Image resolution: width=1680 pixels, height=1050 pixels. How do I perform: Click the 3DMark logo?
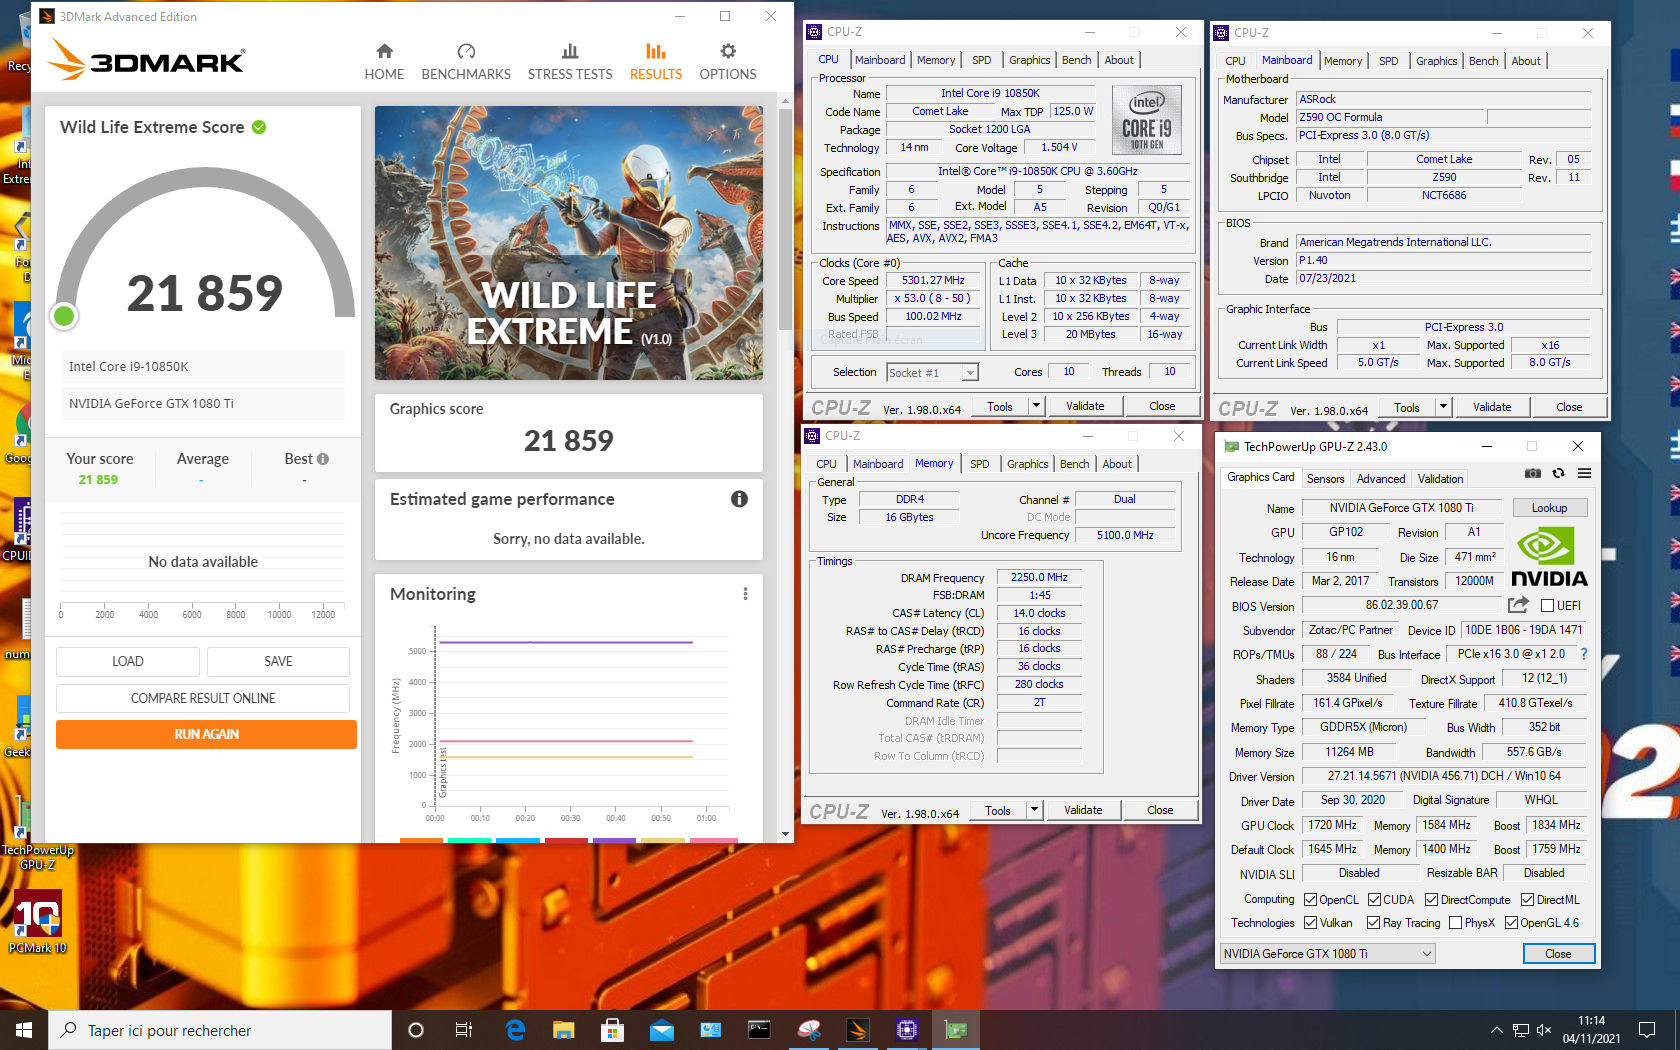click(147, 60)
